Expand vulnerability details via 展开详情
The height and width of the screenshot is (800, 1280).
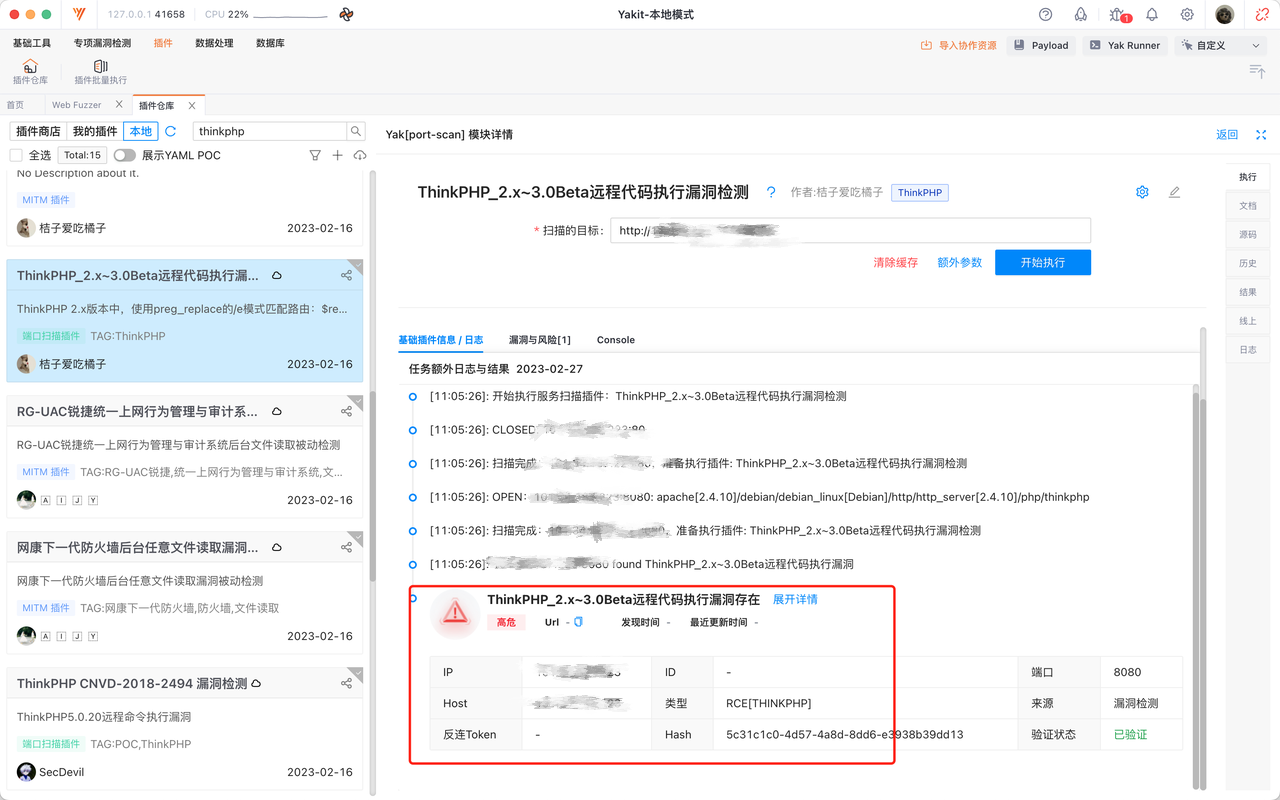[795, 599]
